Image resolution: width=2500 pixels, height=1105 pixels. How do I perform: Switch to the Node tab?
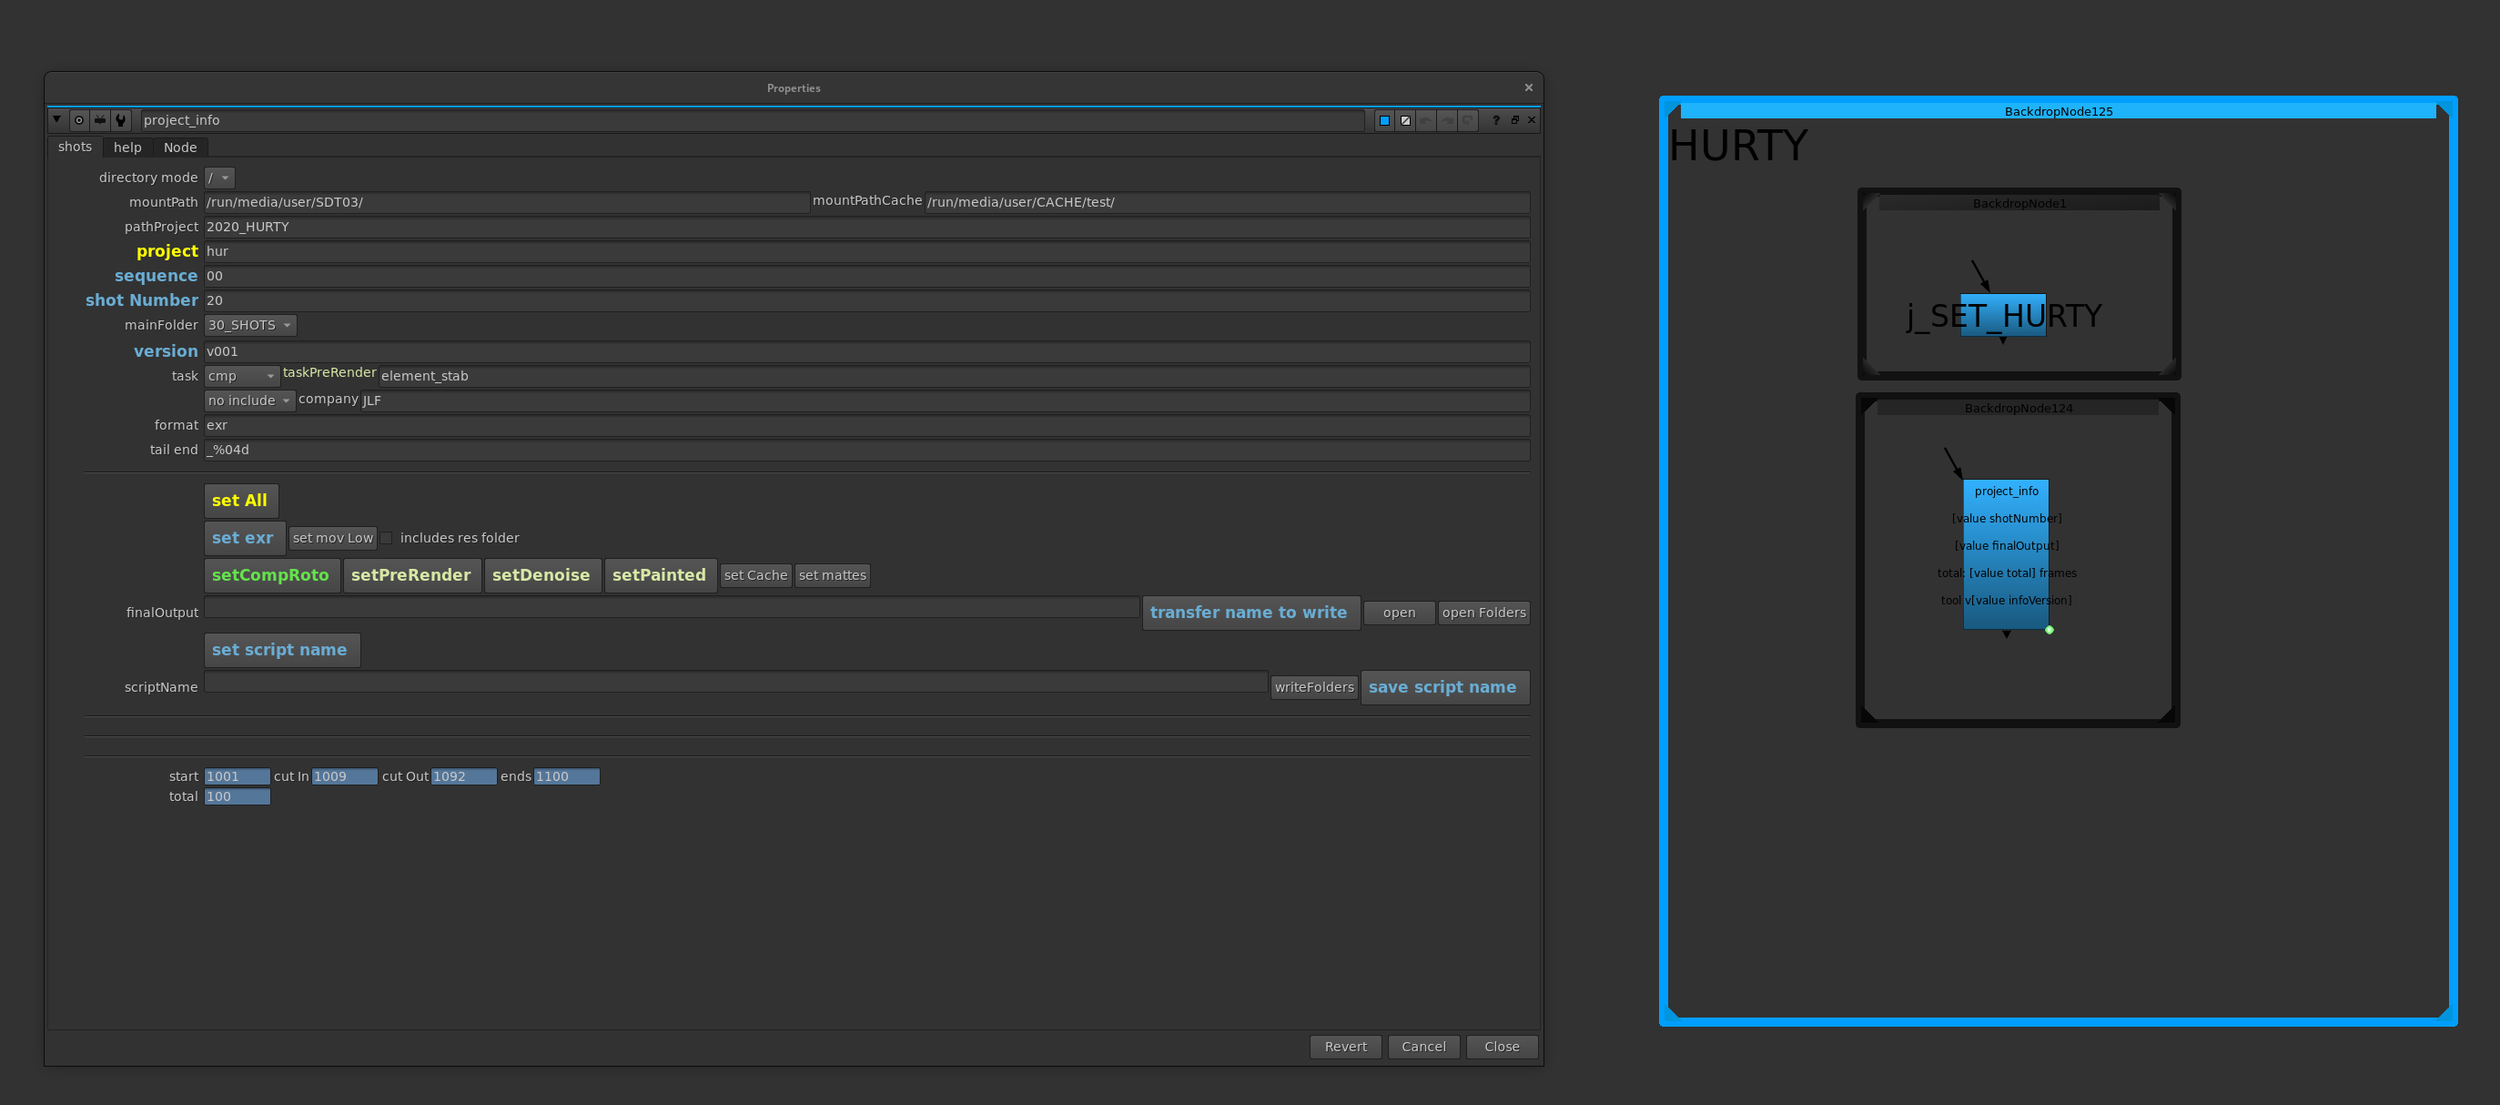(180, 147)
